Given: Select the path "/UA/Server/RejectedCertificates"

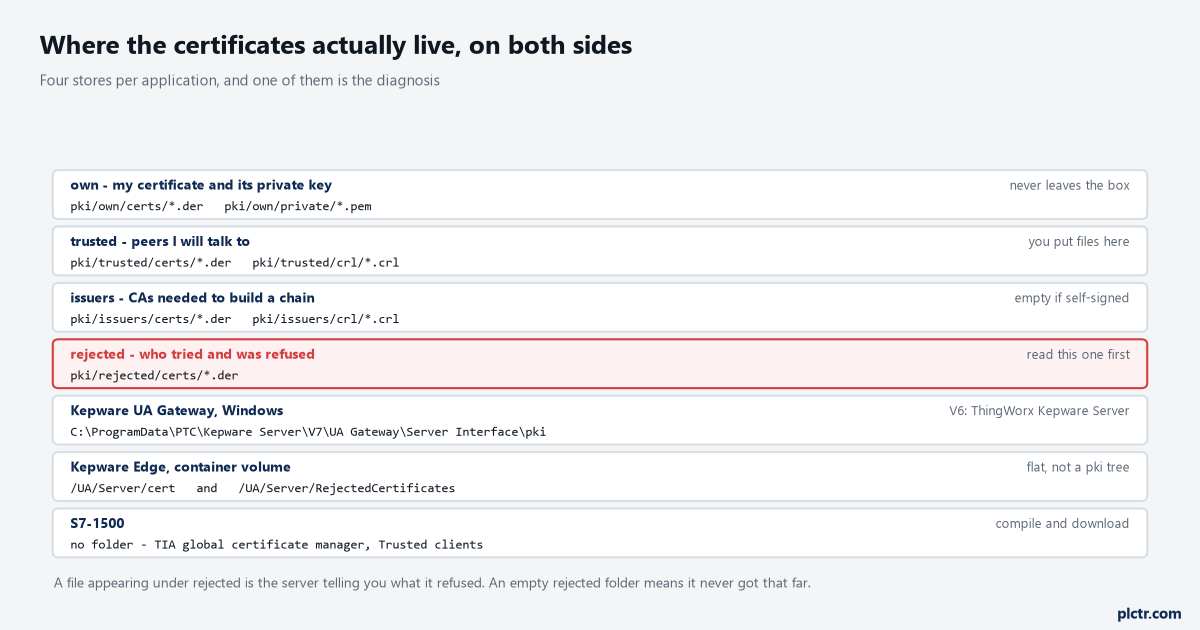Looking at the screenshot, I should (347, 489).
